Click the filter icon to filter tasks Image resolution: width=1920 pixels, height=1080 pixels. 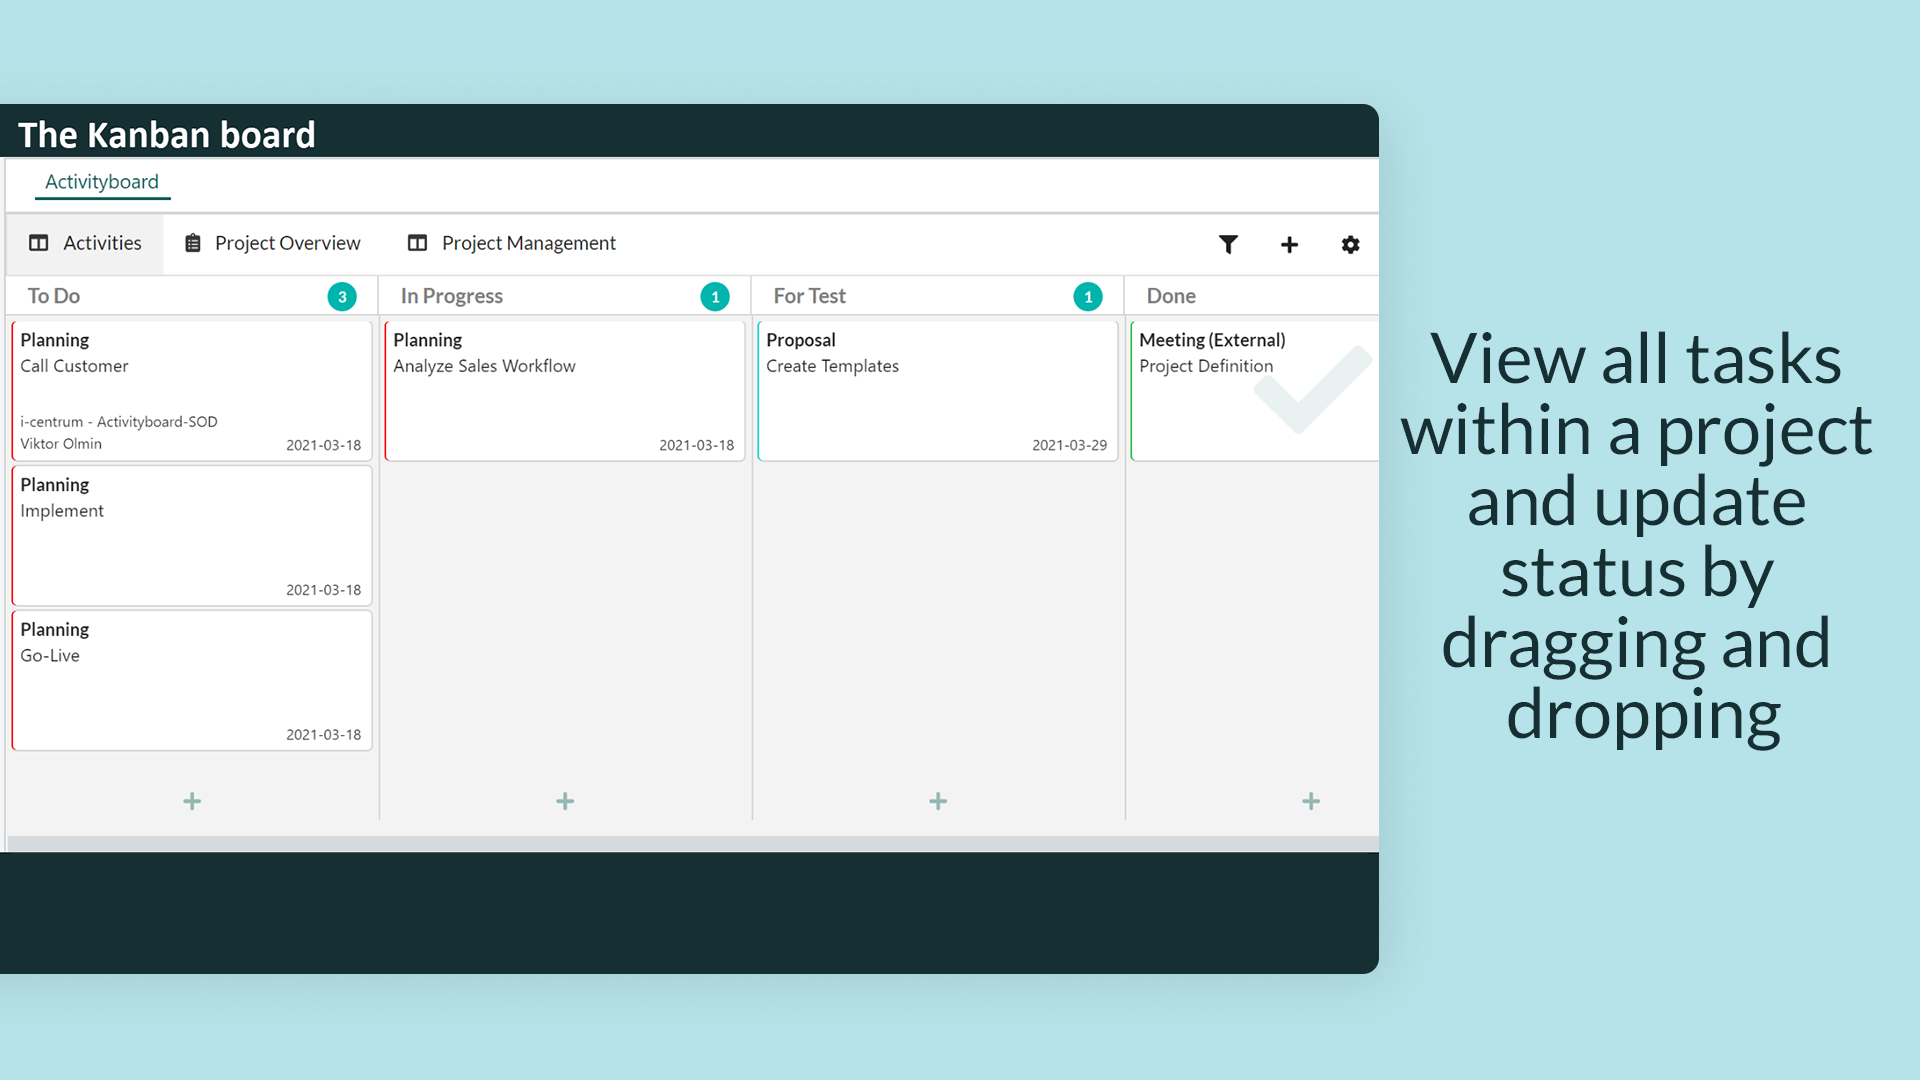[1226, 244]
